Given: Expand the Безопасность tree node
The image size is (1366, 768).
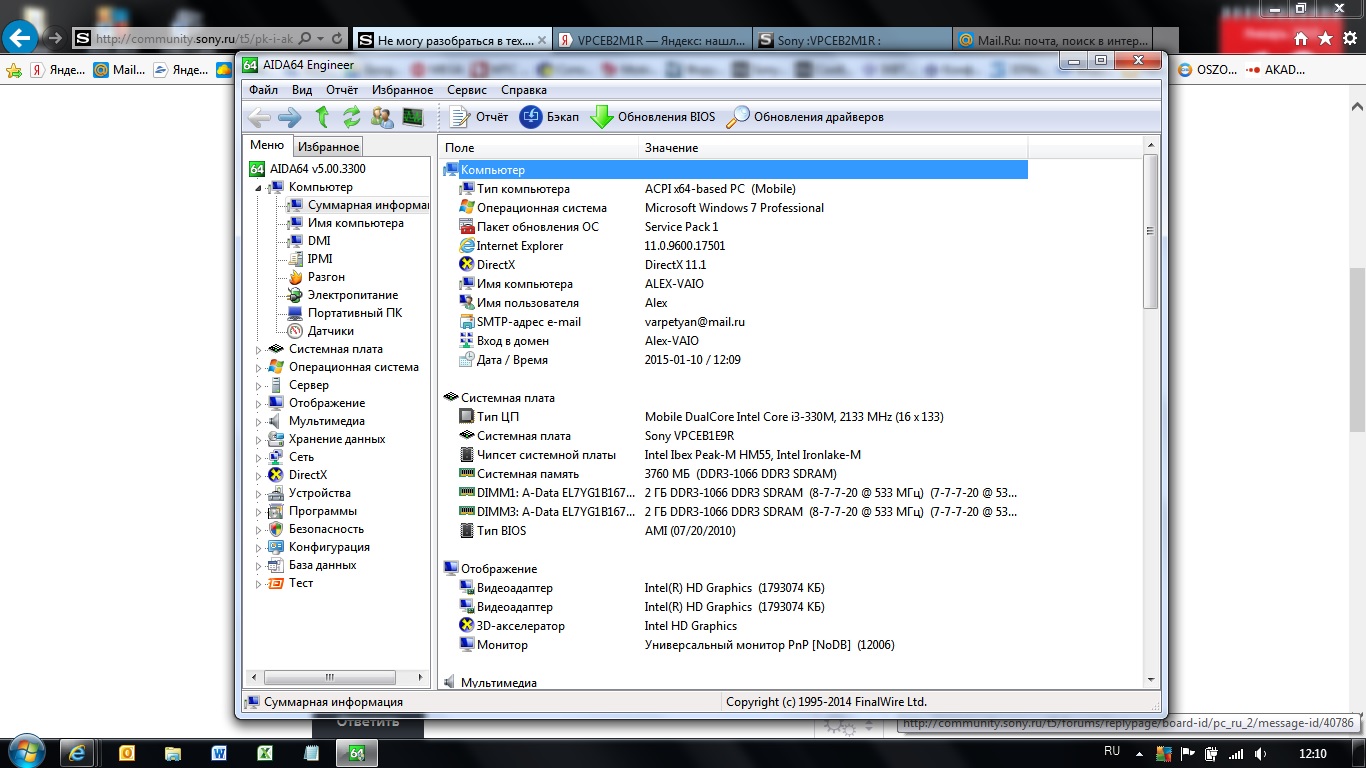Looking at the screenshot, I should point(259,530).
